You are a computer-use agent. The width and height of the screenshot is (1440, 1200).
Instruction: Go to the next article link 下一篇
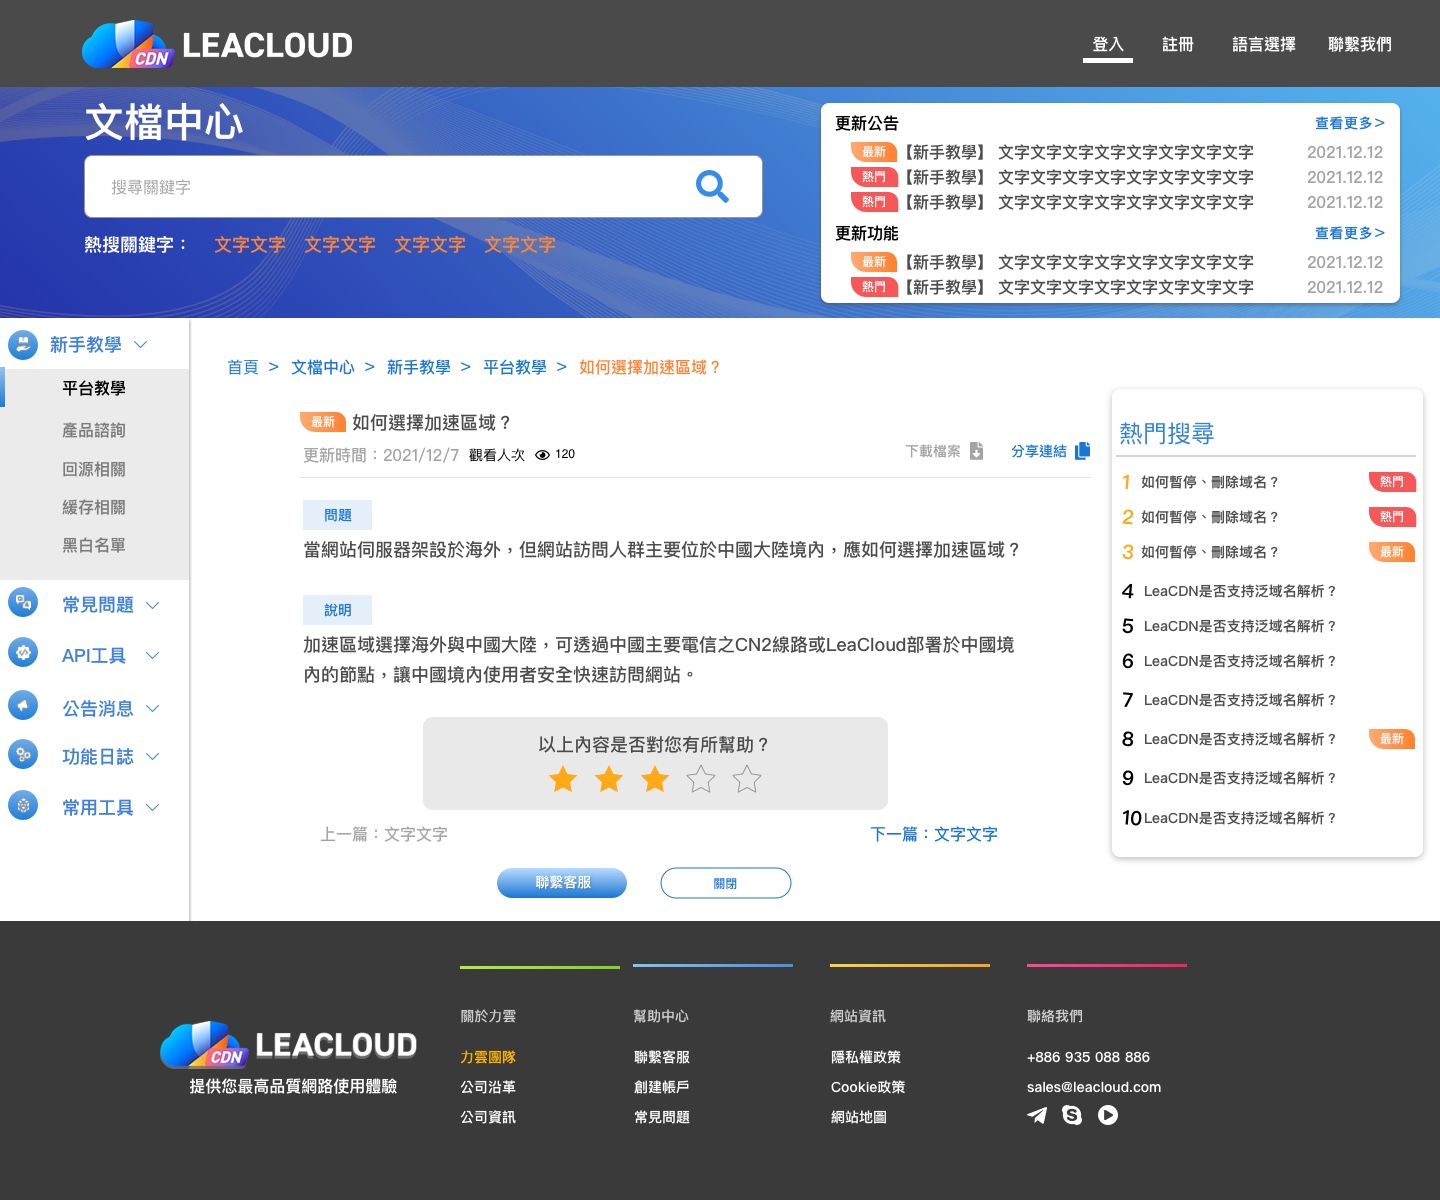934,834
